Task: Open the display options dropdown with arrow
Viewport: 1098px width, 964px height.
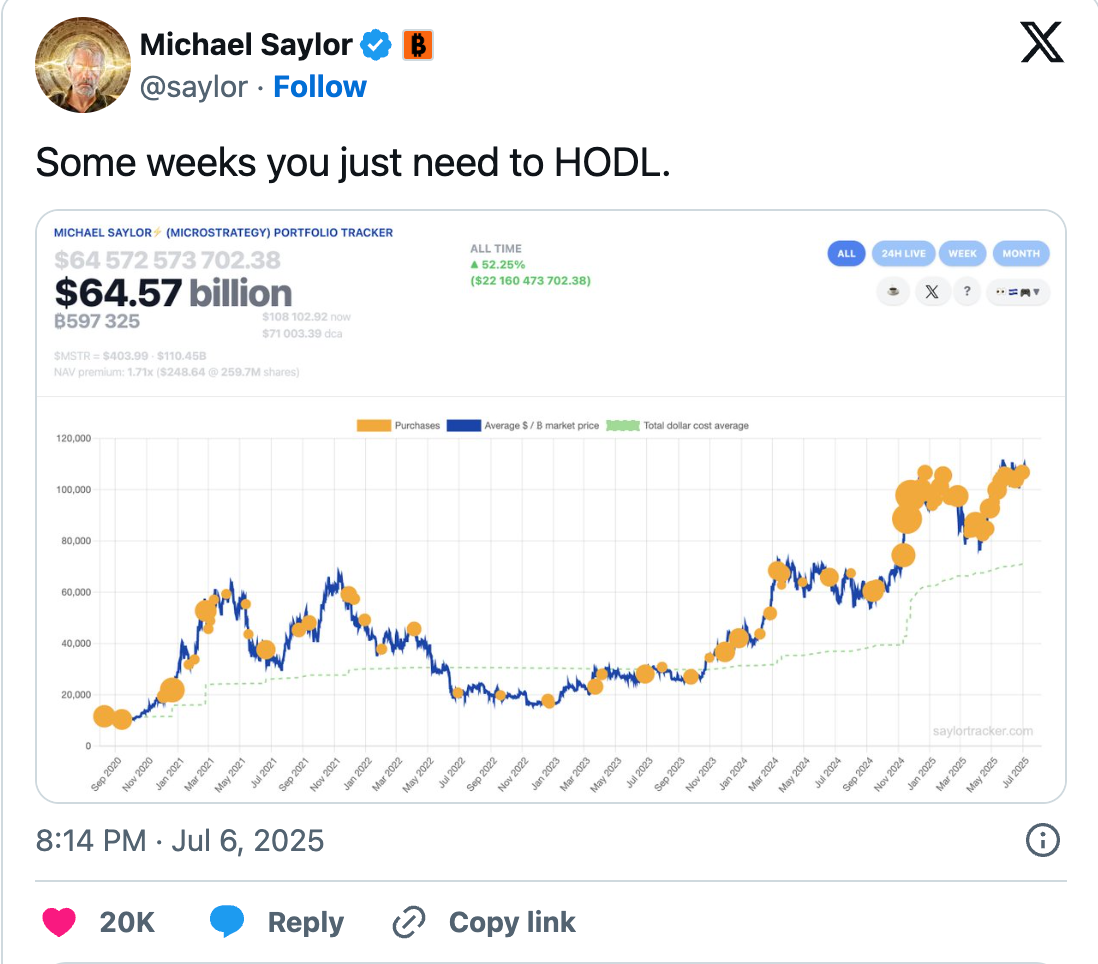Action: pyautogui.click(x=1018, y=292)
